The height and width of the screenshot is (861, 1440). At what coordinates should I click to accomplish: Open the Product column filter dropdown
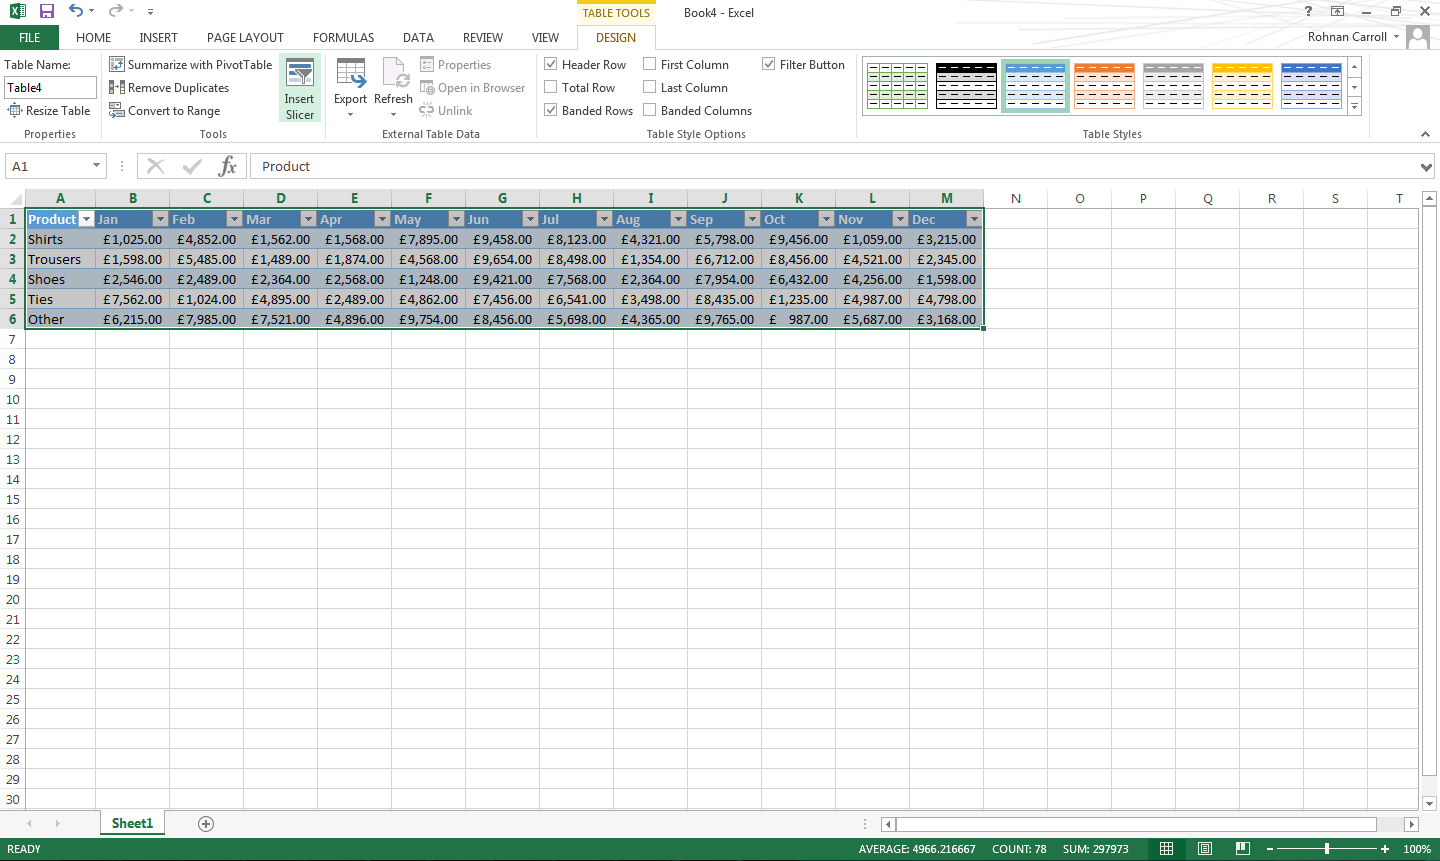click(x=86, y=220)
